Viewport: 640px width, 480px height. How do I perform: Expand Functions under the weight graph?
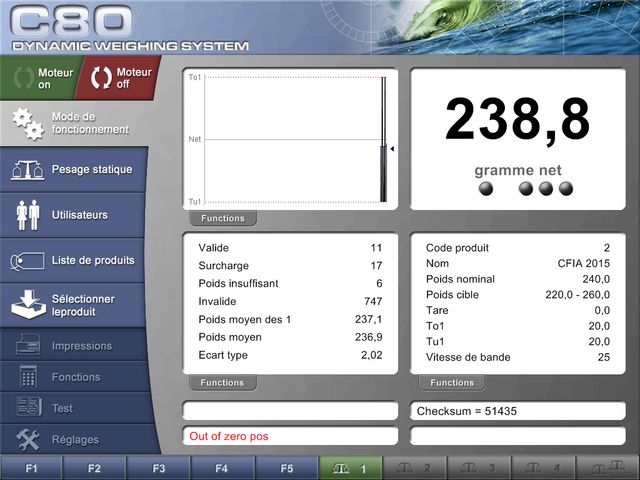click(222, 218)
